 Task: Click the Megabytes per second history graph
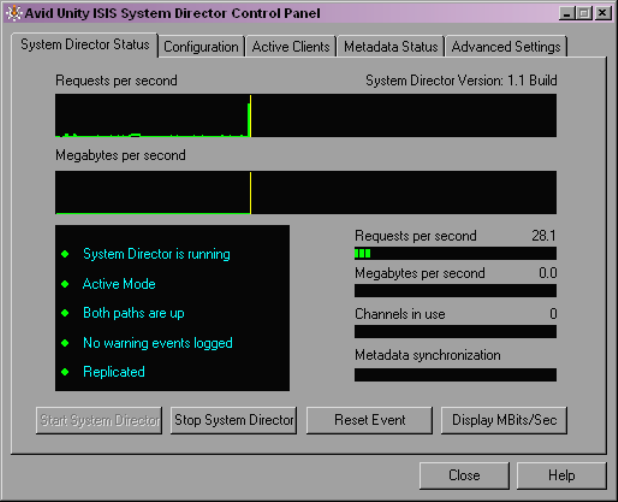tap(306, 192)
